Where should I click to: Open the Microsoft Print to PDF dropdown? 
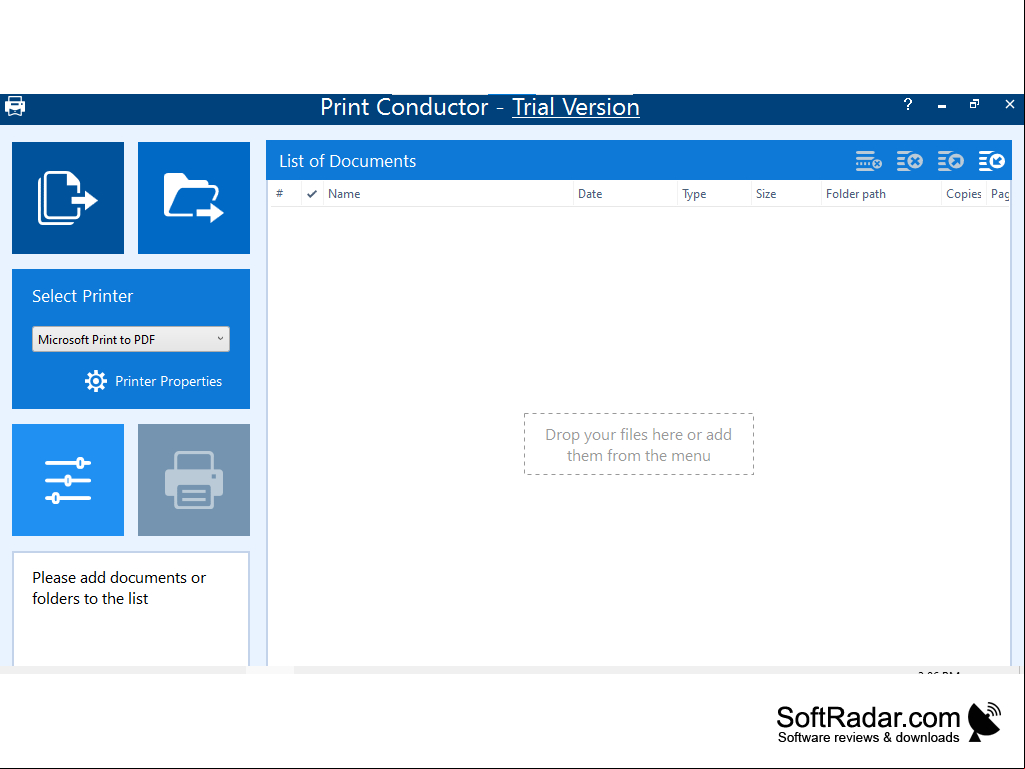(x=131, y=339)
